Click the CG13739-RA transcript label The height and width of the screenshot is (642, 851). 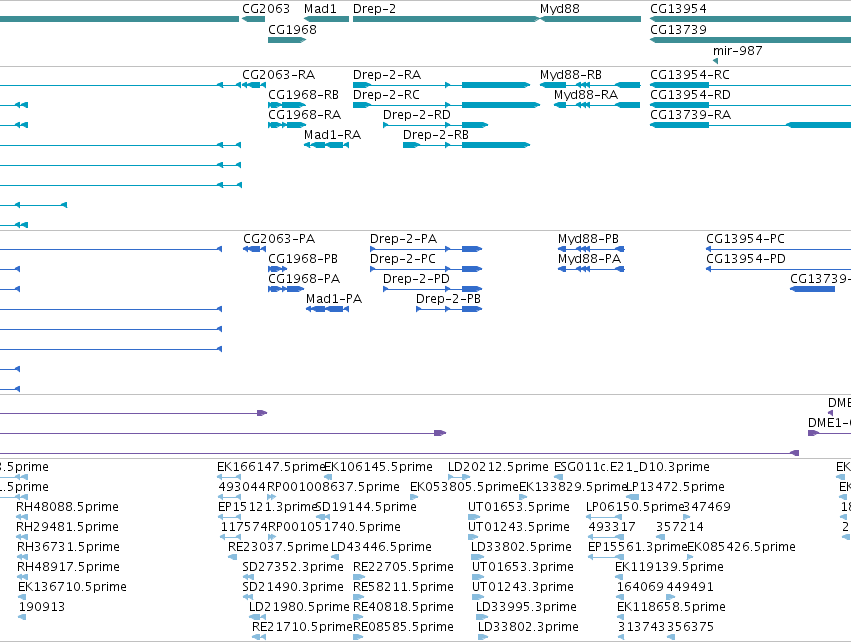pyautogui.click(x=690, y=115)
